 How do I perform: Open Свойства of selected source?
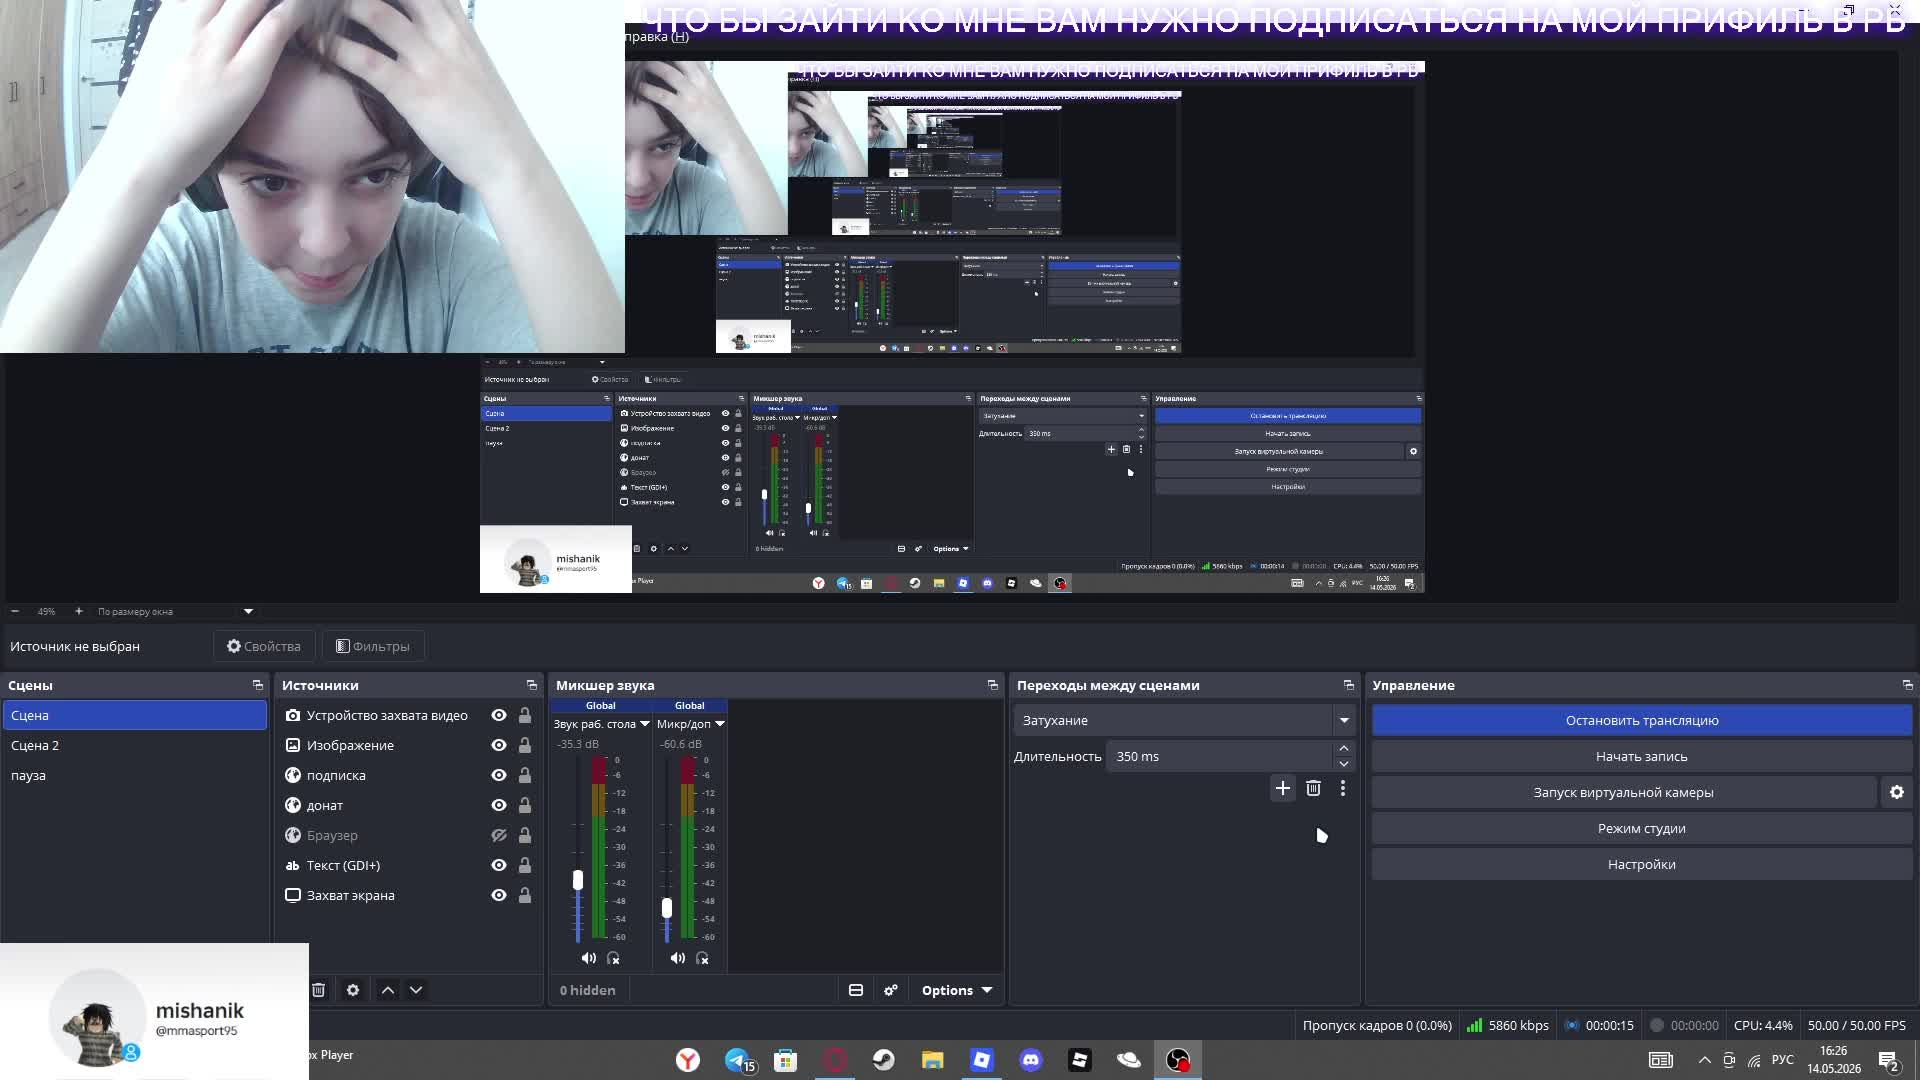(264, 646)
